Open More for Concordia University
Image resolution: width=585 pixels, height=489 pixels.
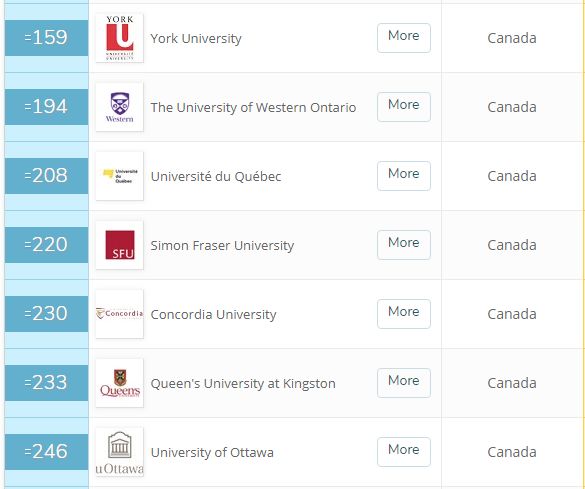(x=404, y=314)
